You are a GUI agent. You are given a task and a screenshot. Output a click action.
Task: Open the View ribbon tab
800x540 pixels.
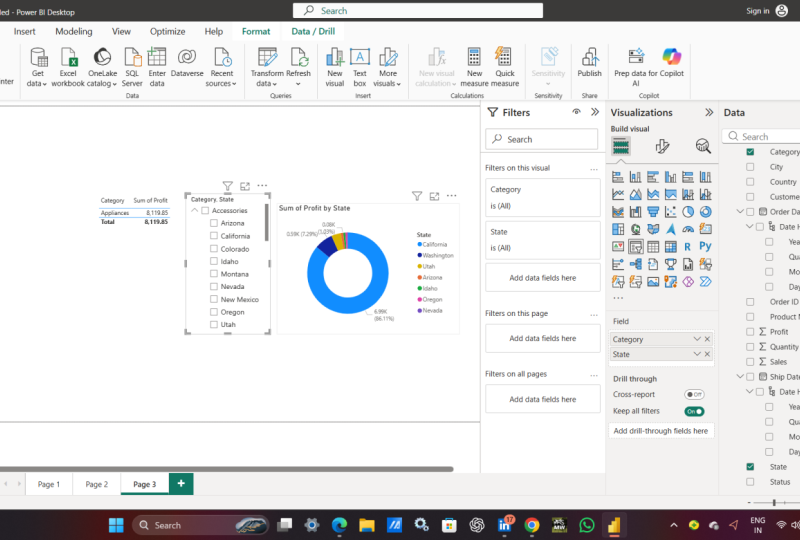[121, 32]
